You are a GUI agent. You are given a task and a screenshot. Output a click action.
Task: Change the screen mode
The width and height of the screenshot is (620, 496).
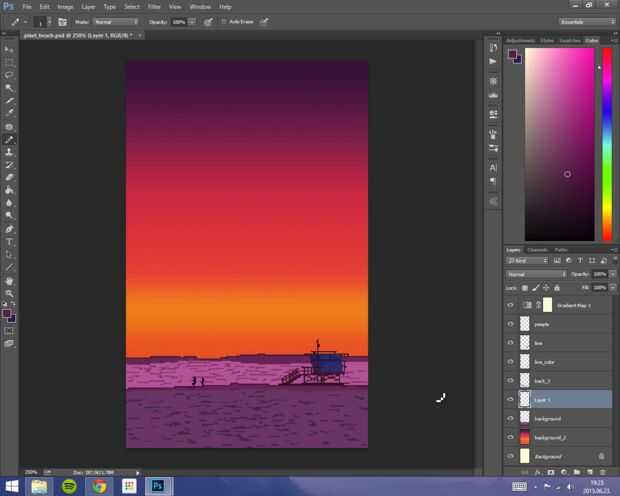(x=9, y=343)
